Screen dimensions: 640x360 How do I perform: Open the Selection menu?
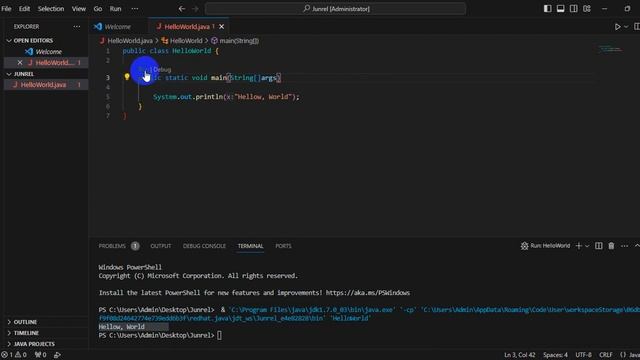[x=51, y=9]
